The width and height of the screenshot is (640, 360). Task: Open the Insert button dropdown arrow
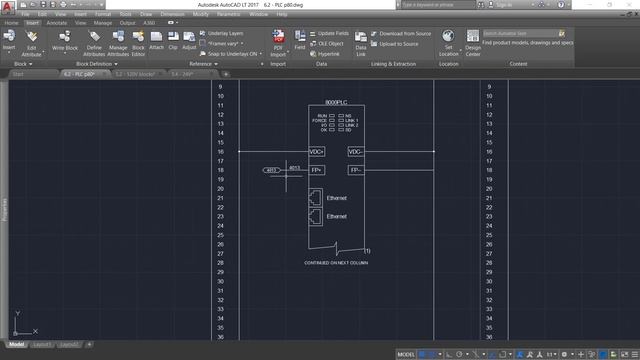click(9, 53)
